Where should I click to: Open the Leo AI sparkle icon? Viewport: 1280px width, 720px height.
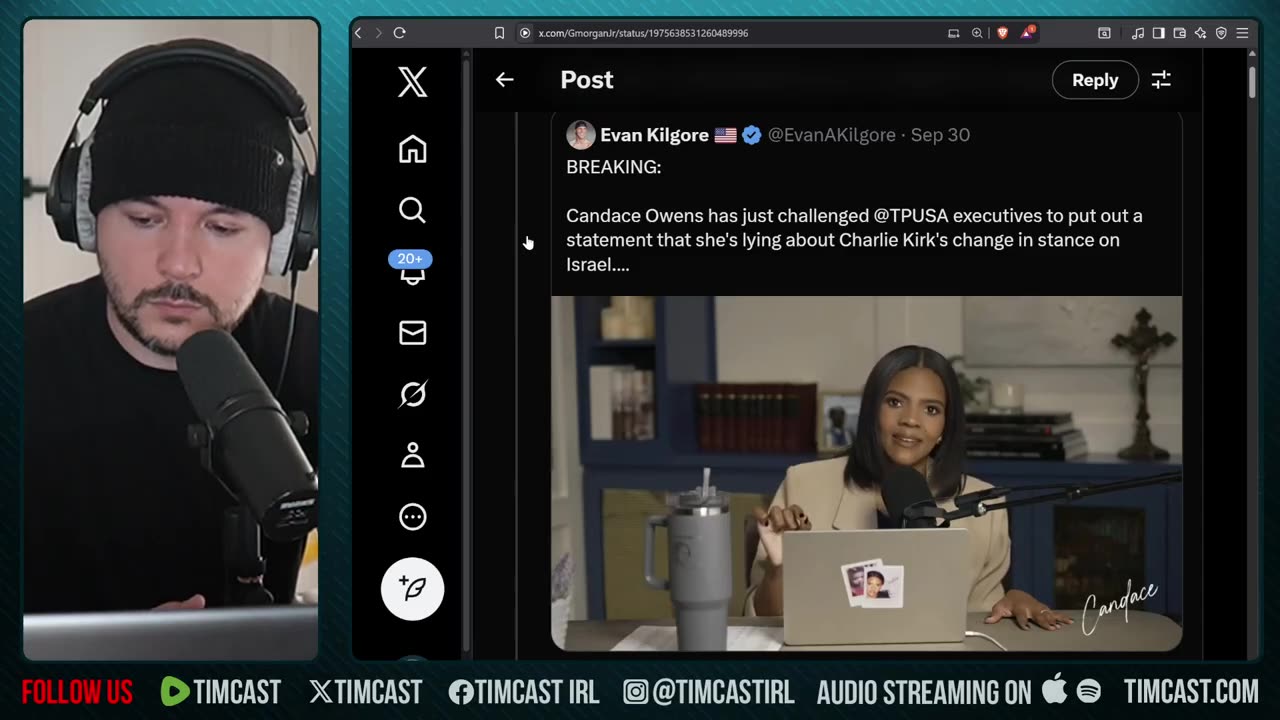click(1200, 33)
